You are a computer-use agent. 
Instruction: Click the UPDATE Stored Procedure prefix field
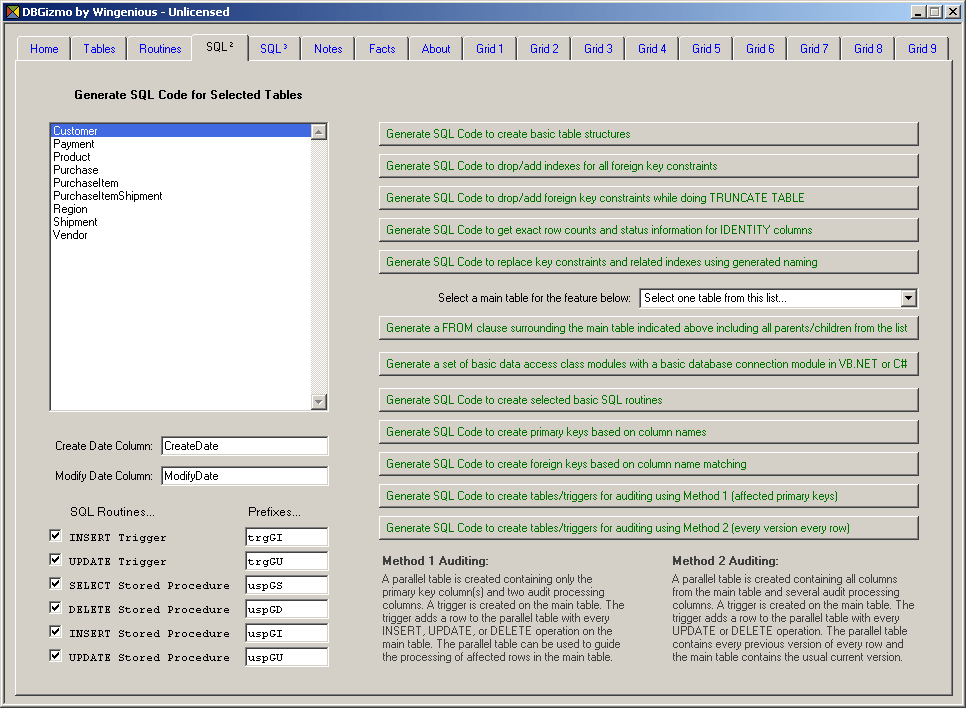(286, 658)
